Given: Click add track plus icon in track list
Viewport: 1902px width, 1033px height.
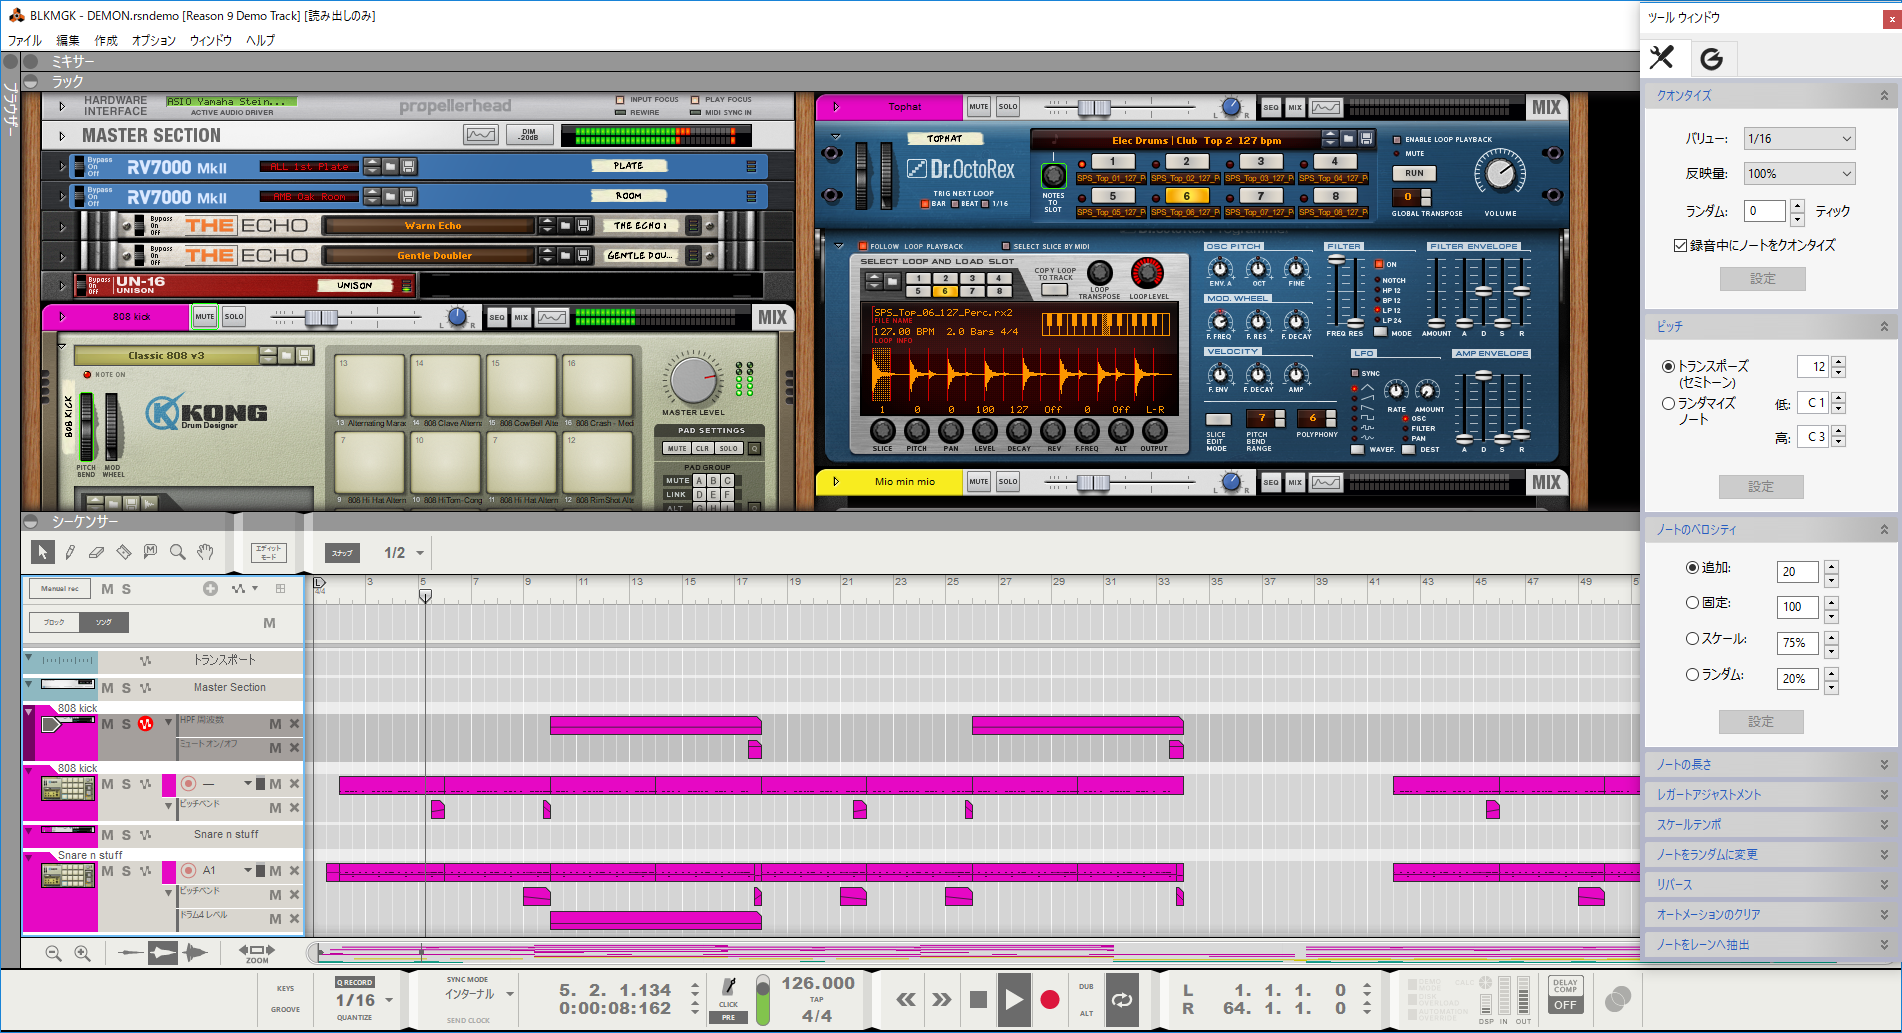Looking at the screenshot, I should [210, 589].
